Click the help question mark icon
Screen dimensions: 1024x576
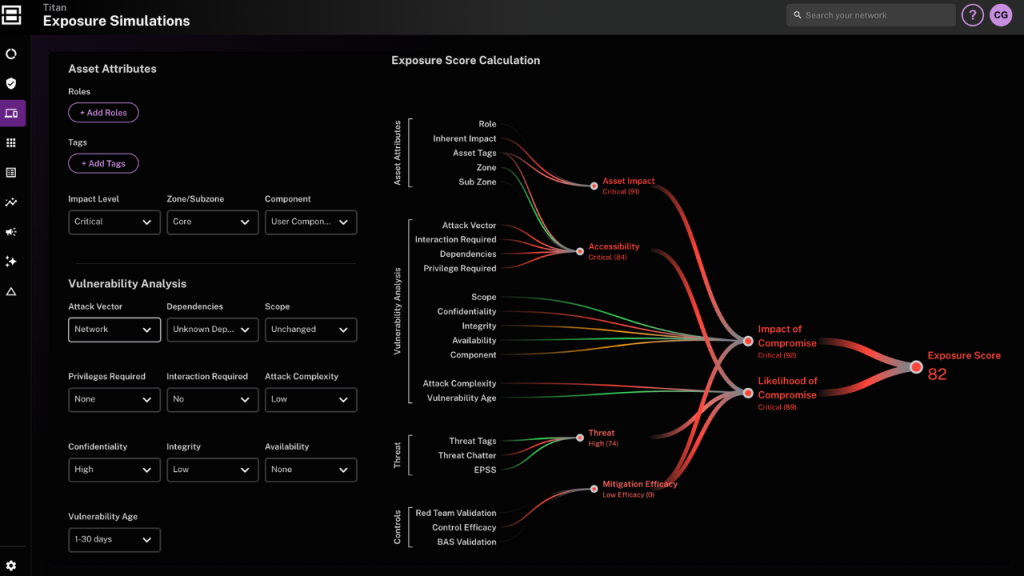click(x=972, y=15)
